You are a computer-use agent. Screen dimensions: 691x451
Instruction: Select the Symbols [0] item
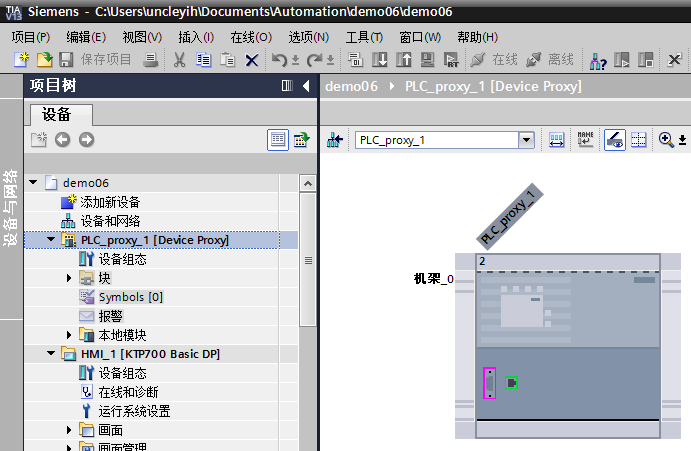click(131, 297)
